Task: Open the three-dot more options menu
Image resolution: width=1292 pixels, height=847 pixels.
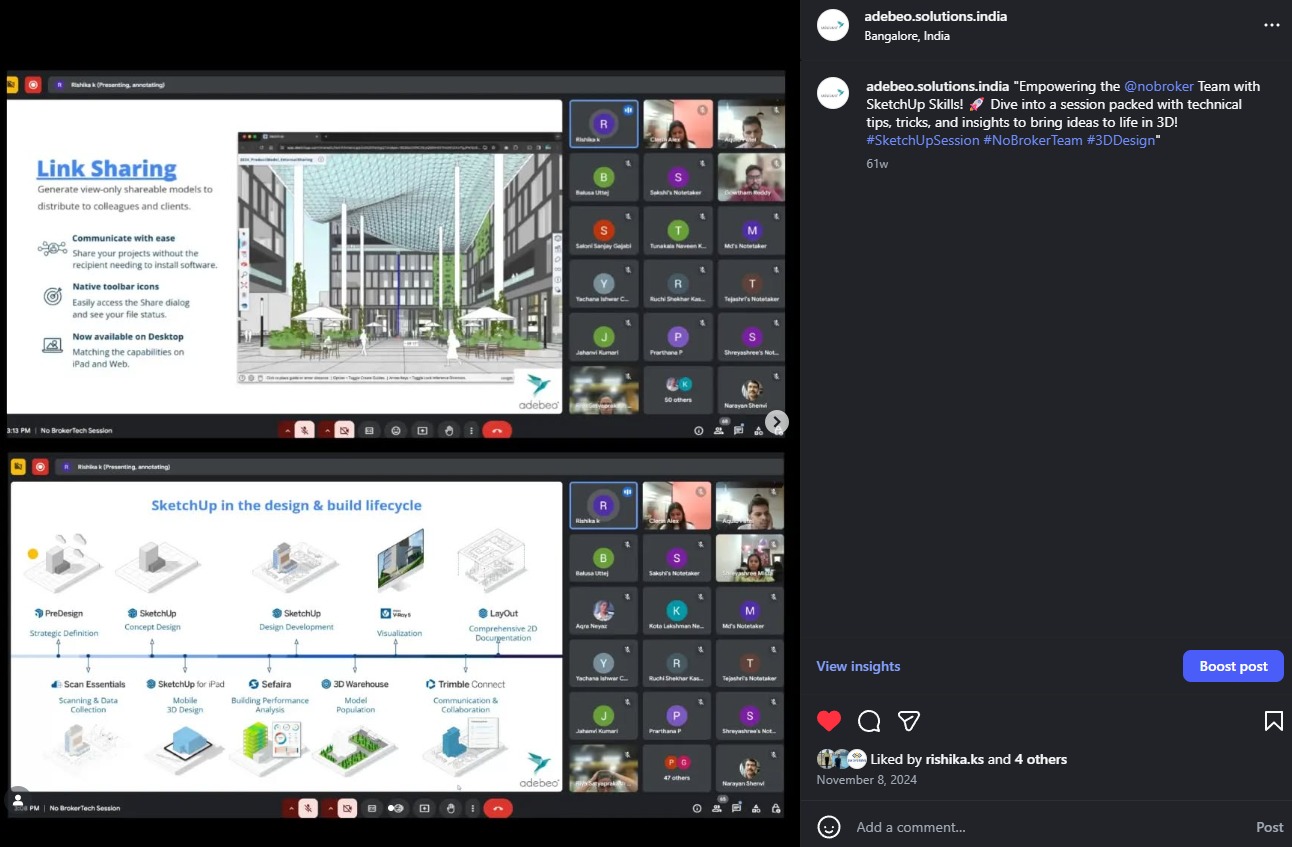Action: coord(1271,25)
